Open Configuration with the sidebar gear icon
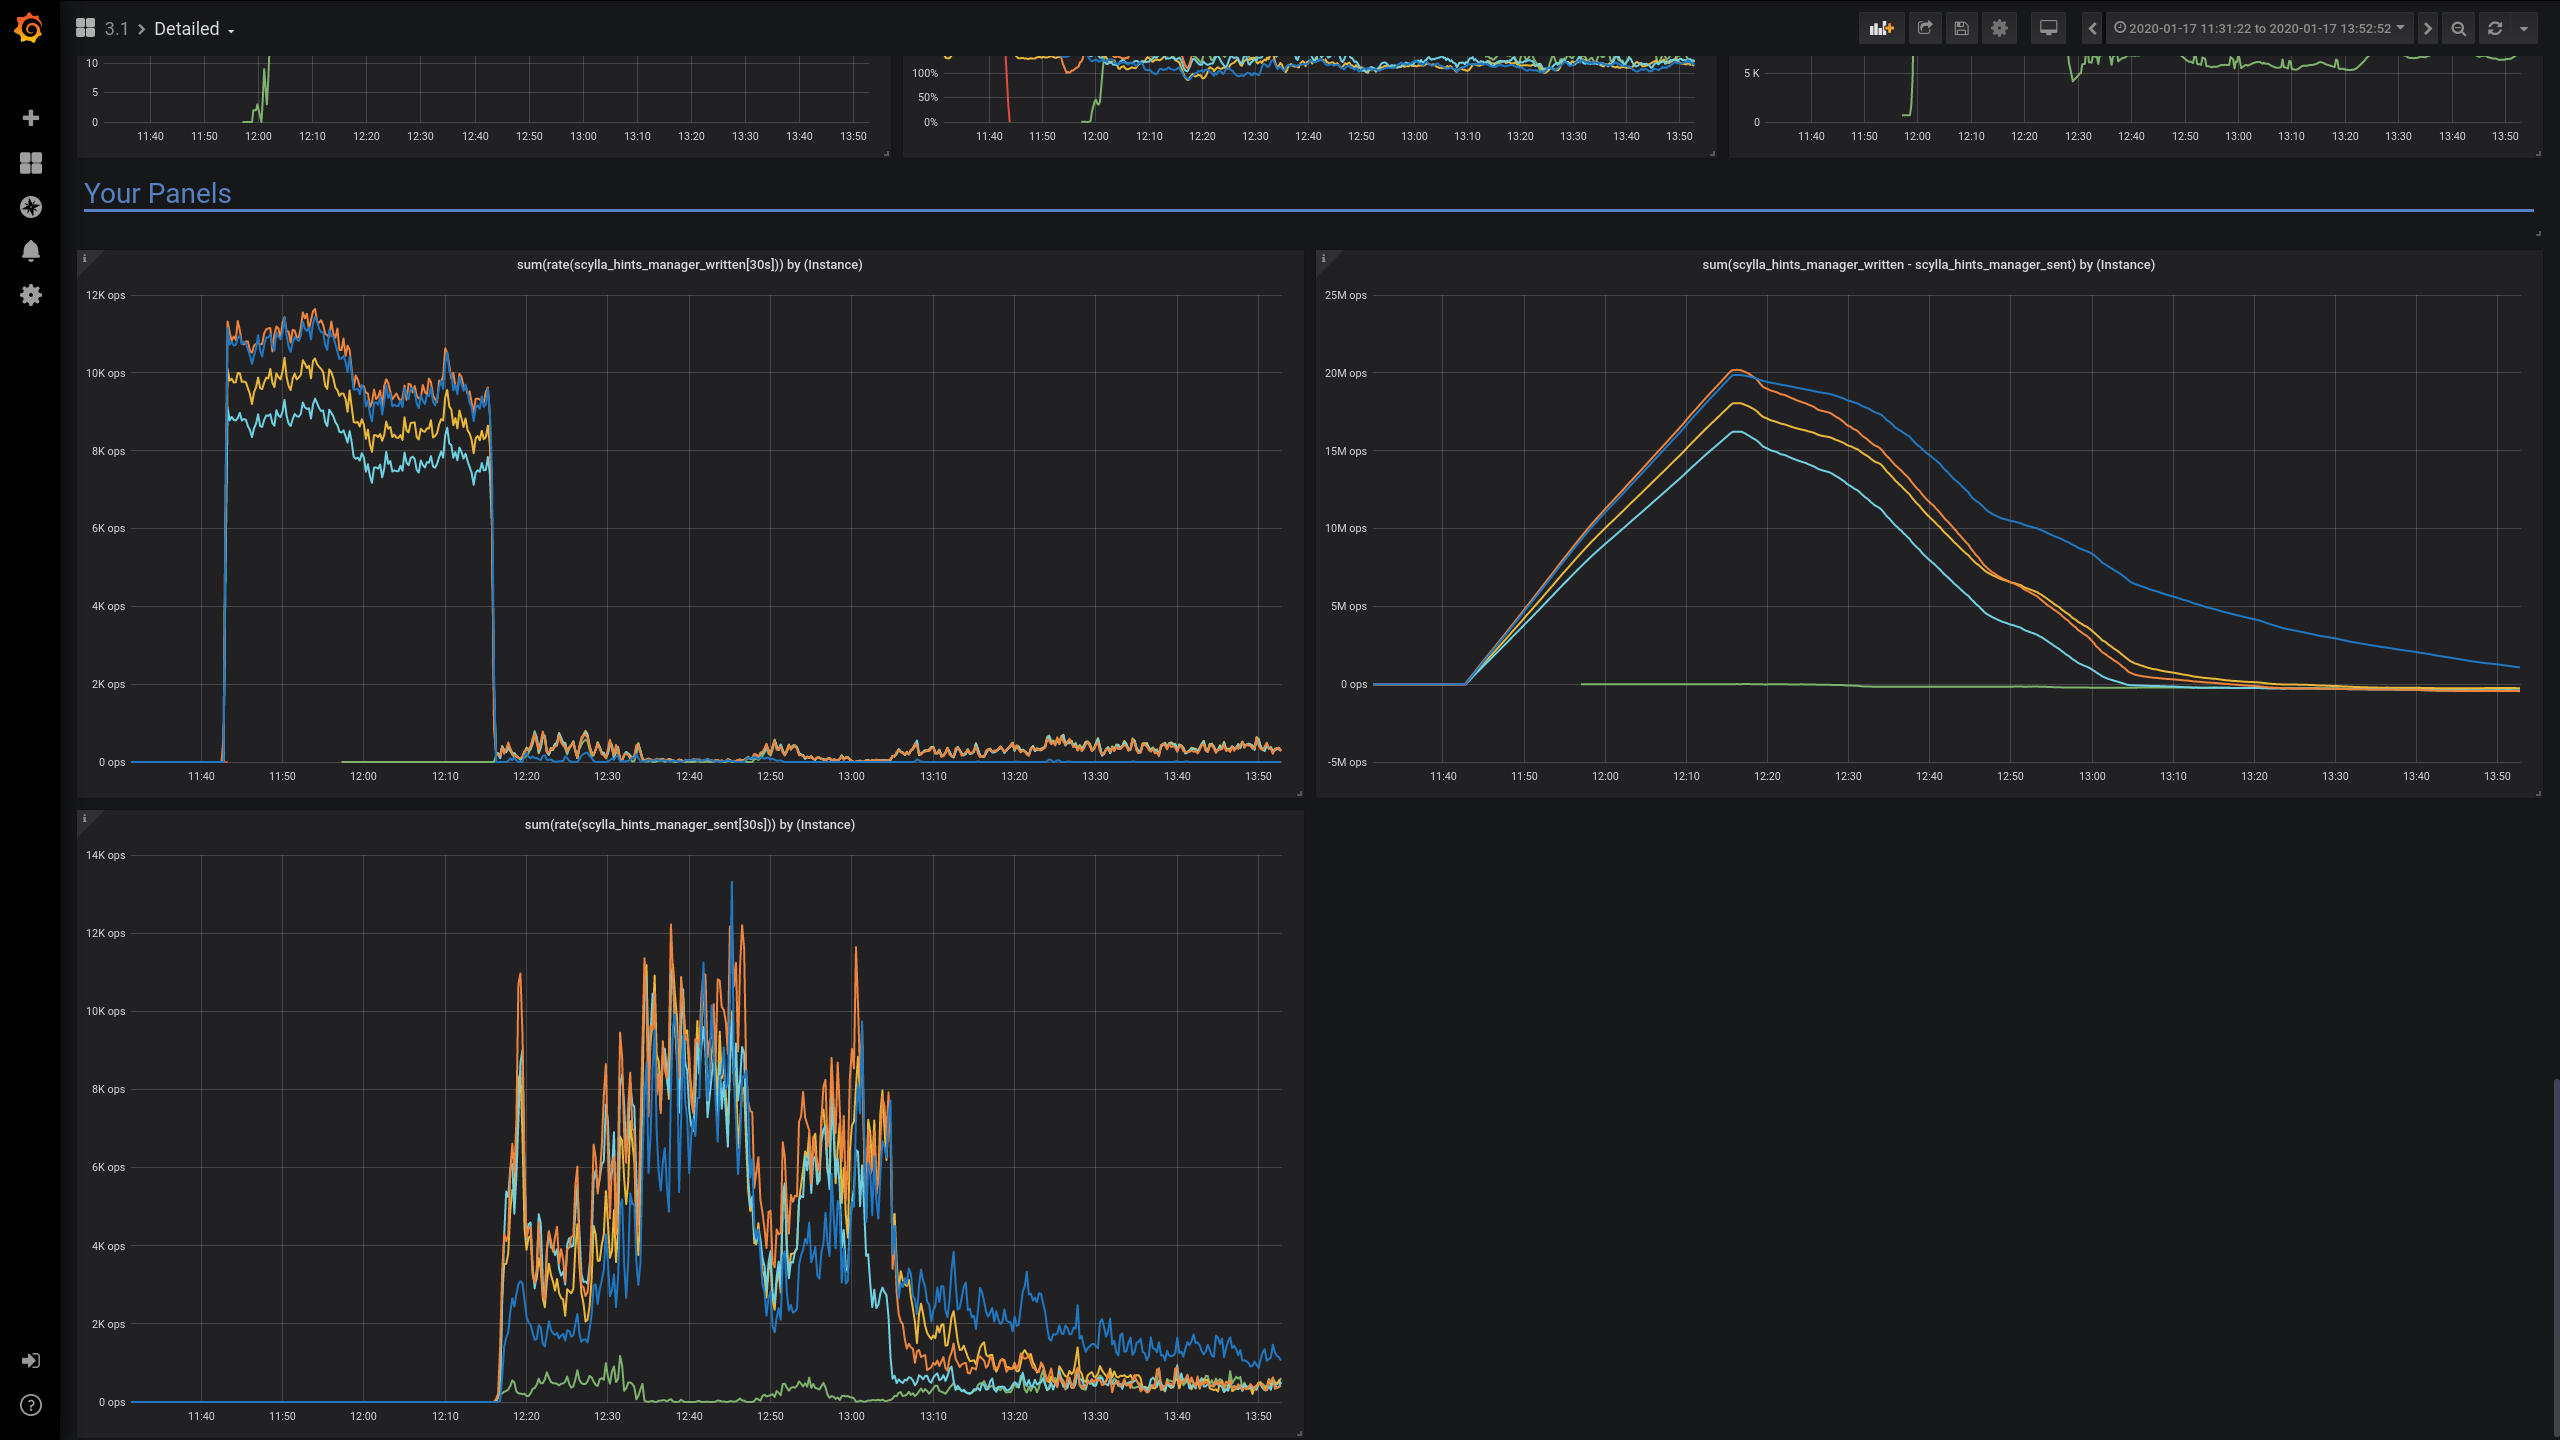Viewport: 2560px width, 1440px height. (31, 295)
